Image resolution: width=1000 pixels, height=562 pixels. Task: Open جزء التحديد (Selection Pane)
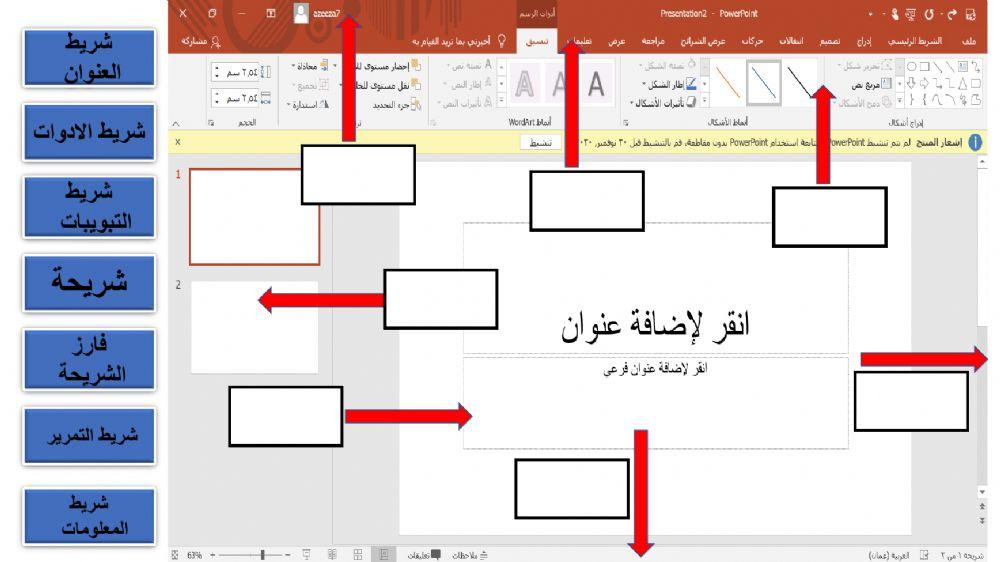pyautogui.click(x=397, y=105)
